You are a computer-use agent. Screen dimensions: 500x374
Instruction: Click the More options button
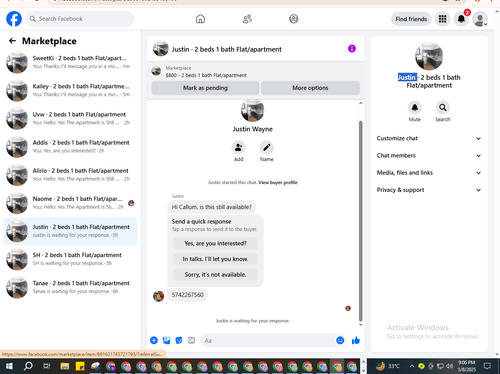[x=310, y=88]
